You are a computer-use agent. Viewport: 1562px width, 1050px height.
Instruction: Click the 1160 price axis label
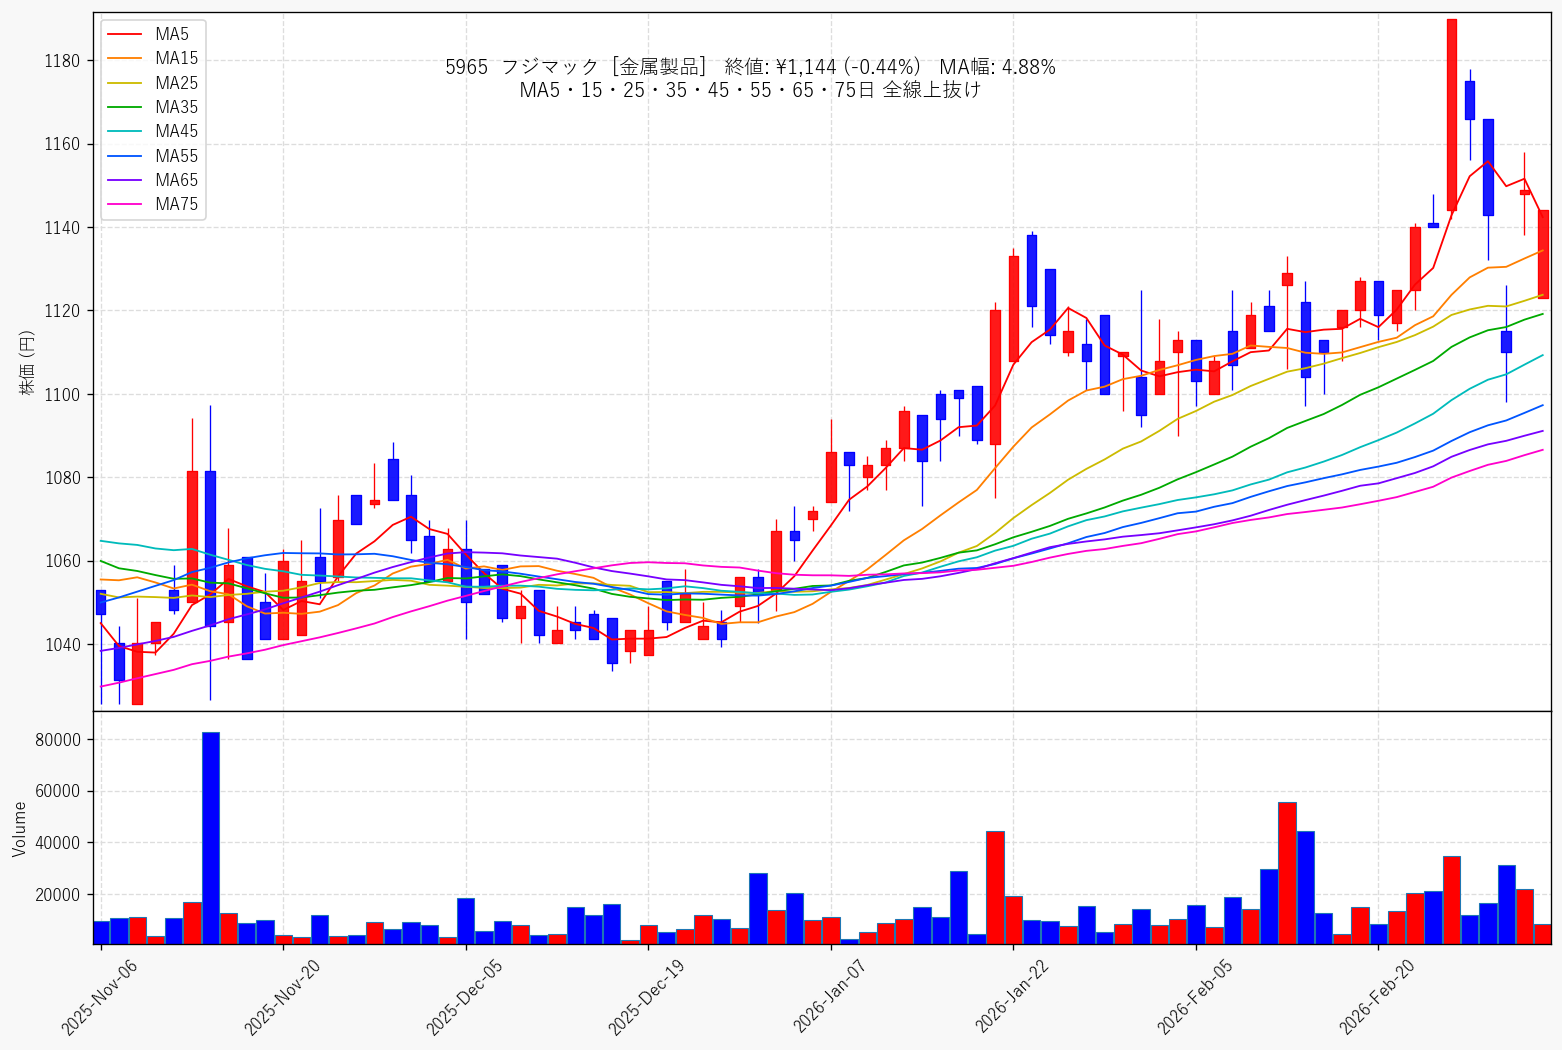pyautogui.click(x=63, y=145)
